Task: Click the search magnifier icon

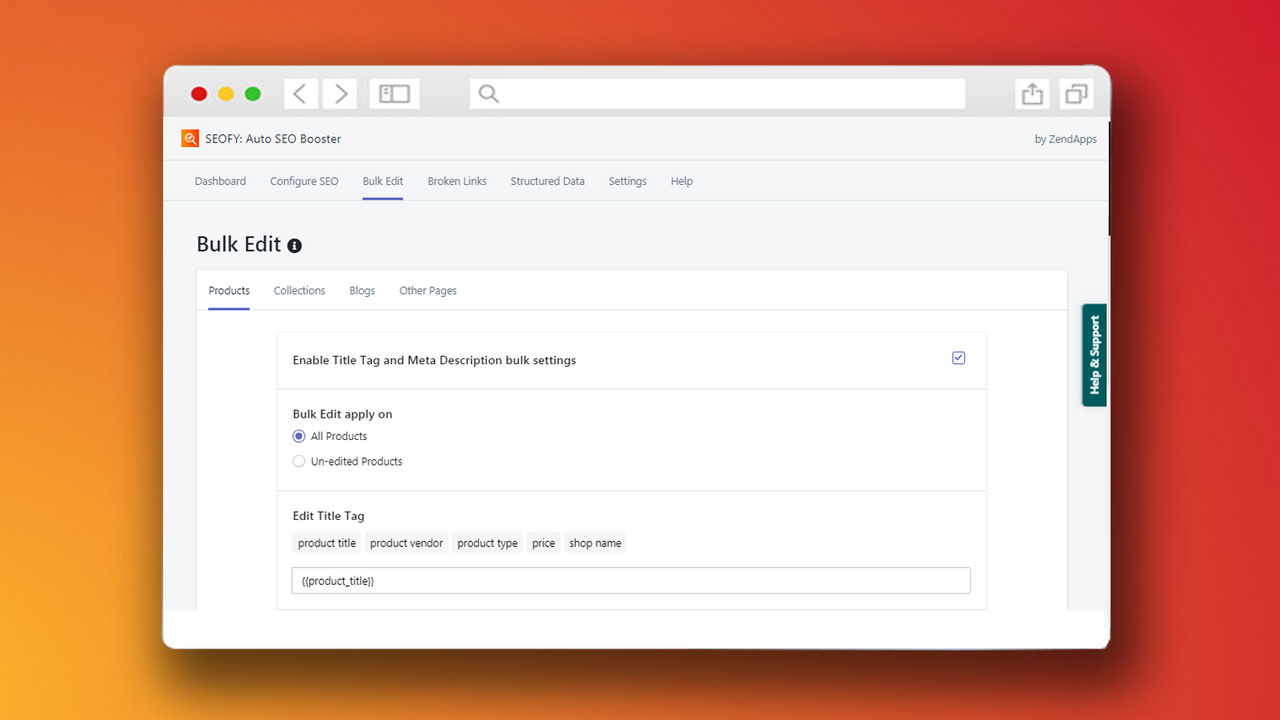Action: 488,94
